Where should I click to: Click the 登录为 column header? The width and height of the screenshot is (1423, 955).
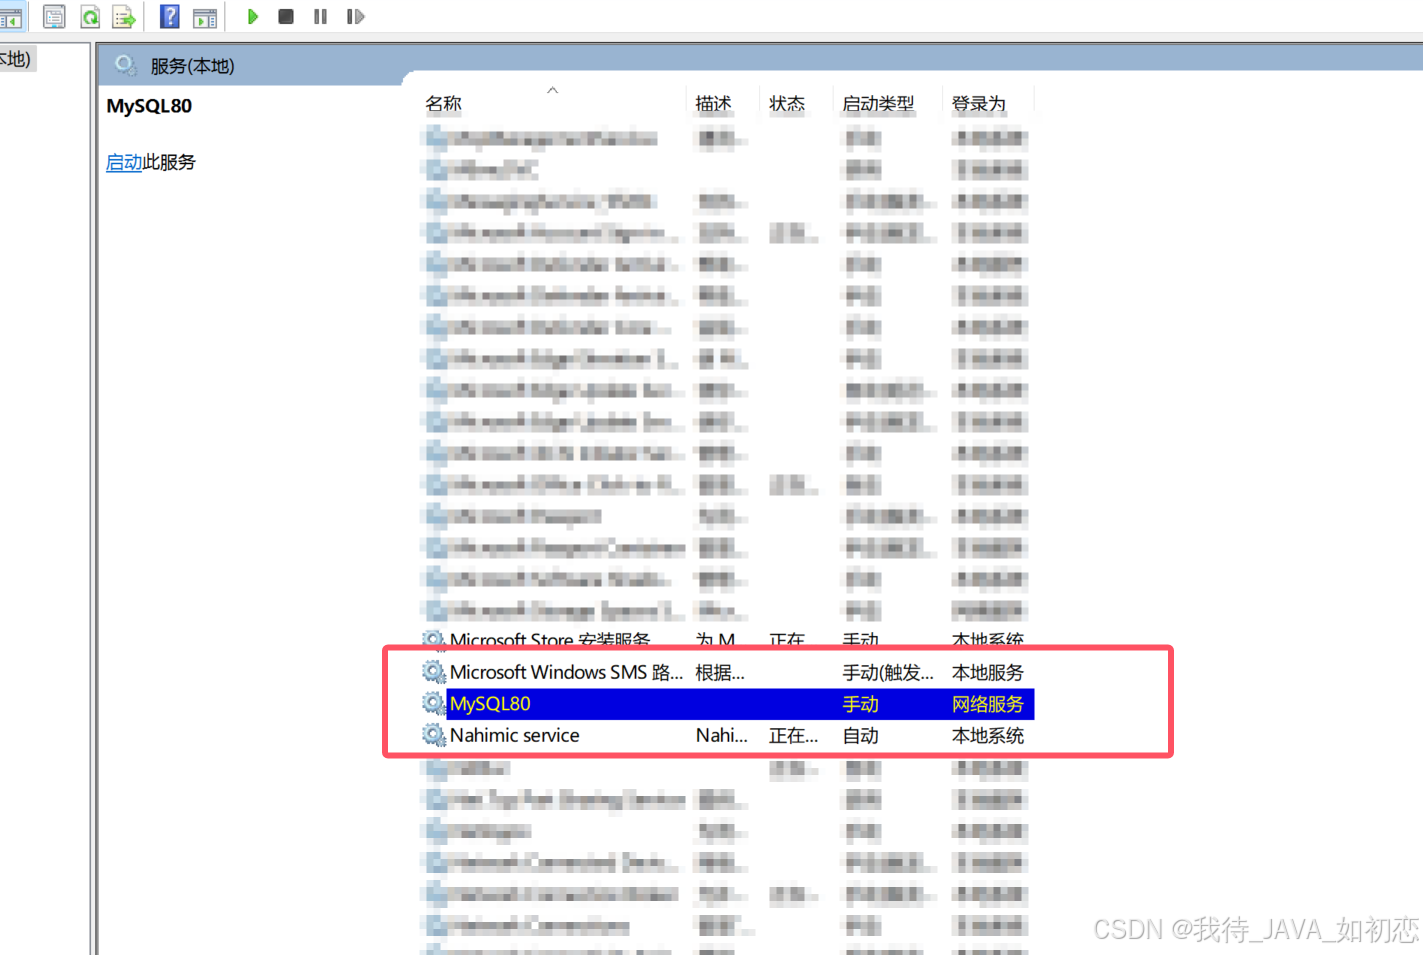(x=978, y=102)
